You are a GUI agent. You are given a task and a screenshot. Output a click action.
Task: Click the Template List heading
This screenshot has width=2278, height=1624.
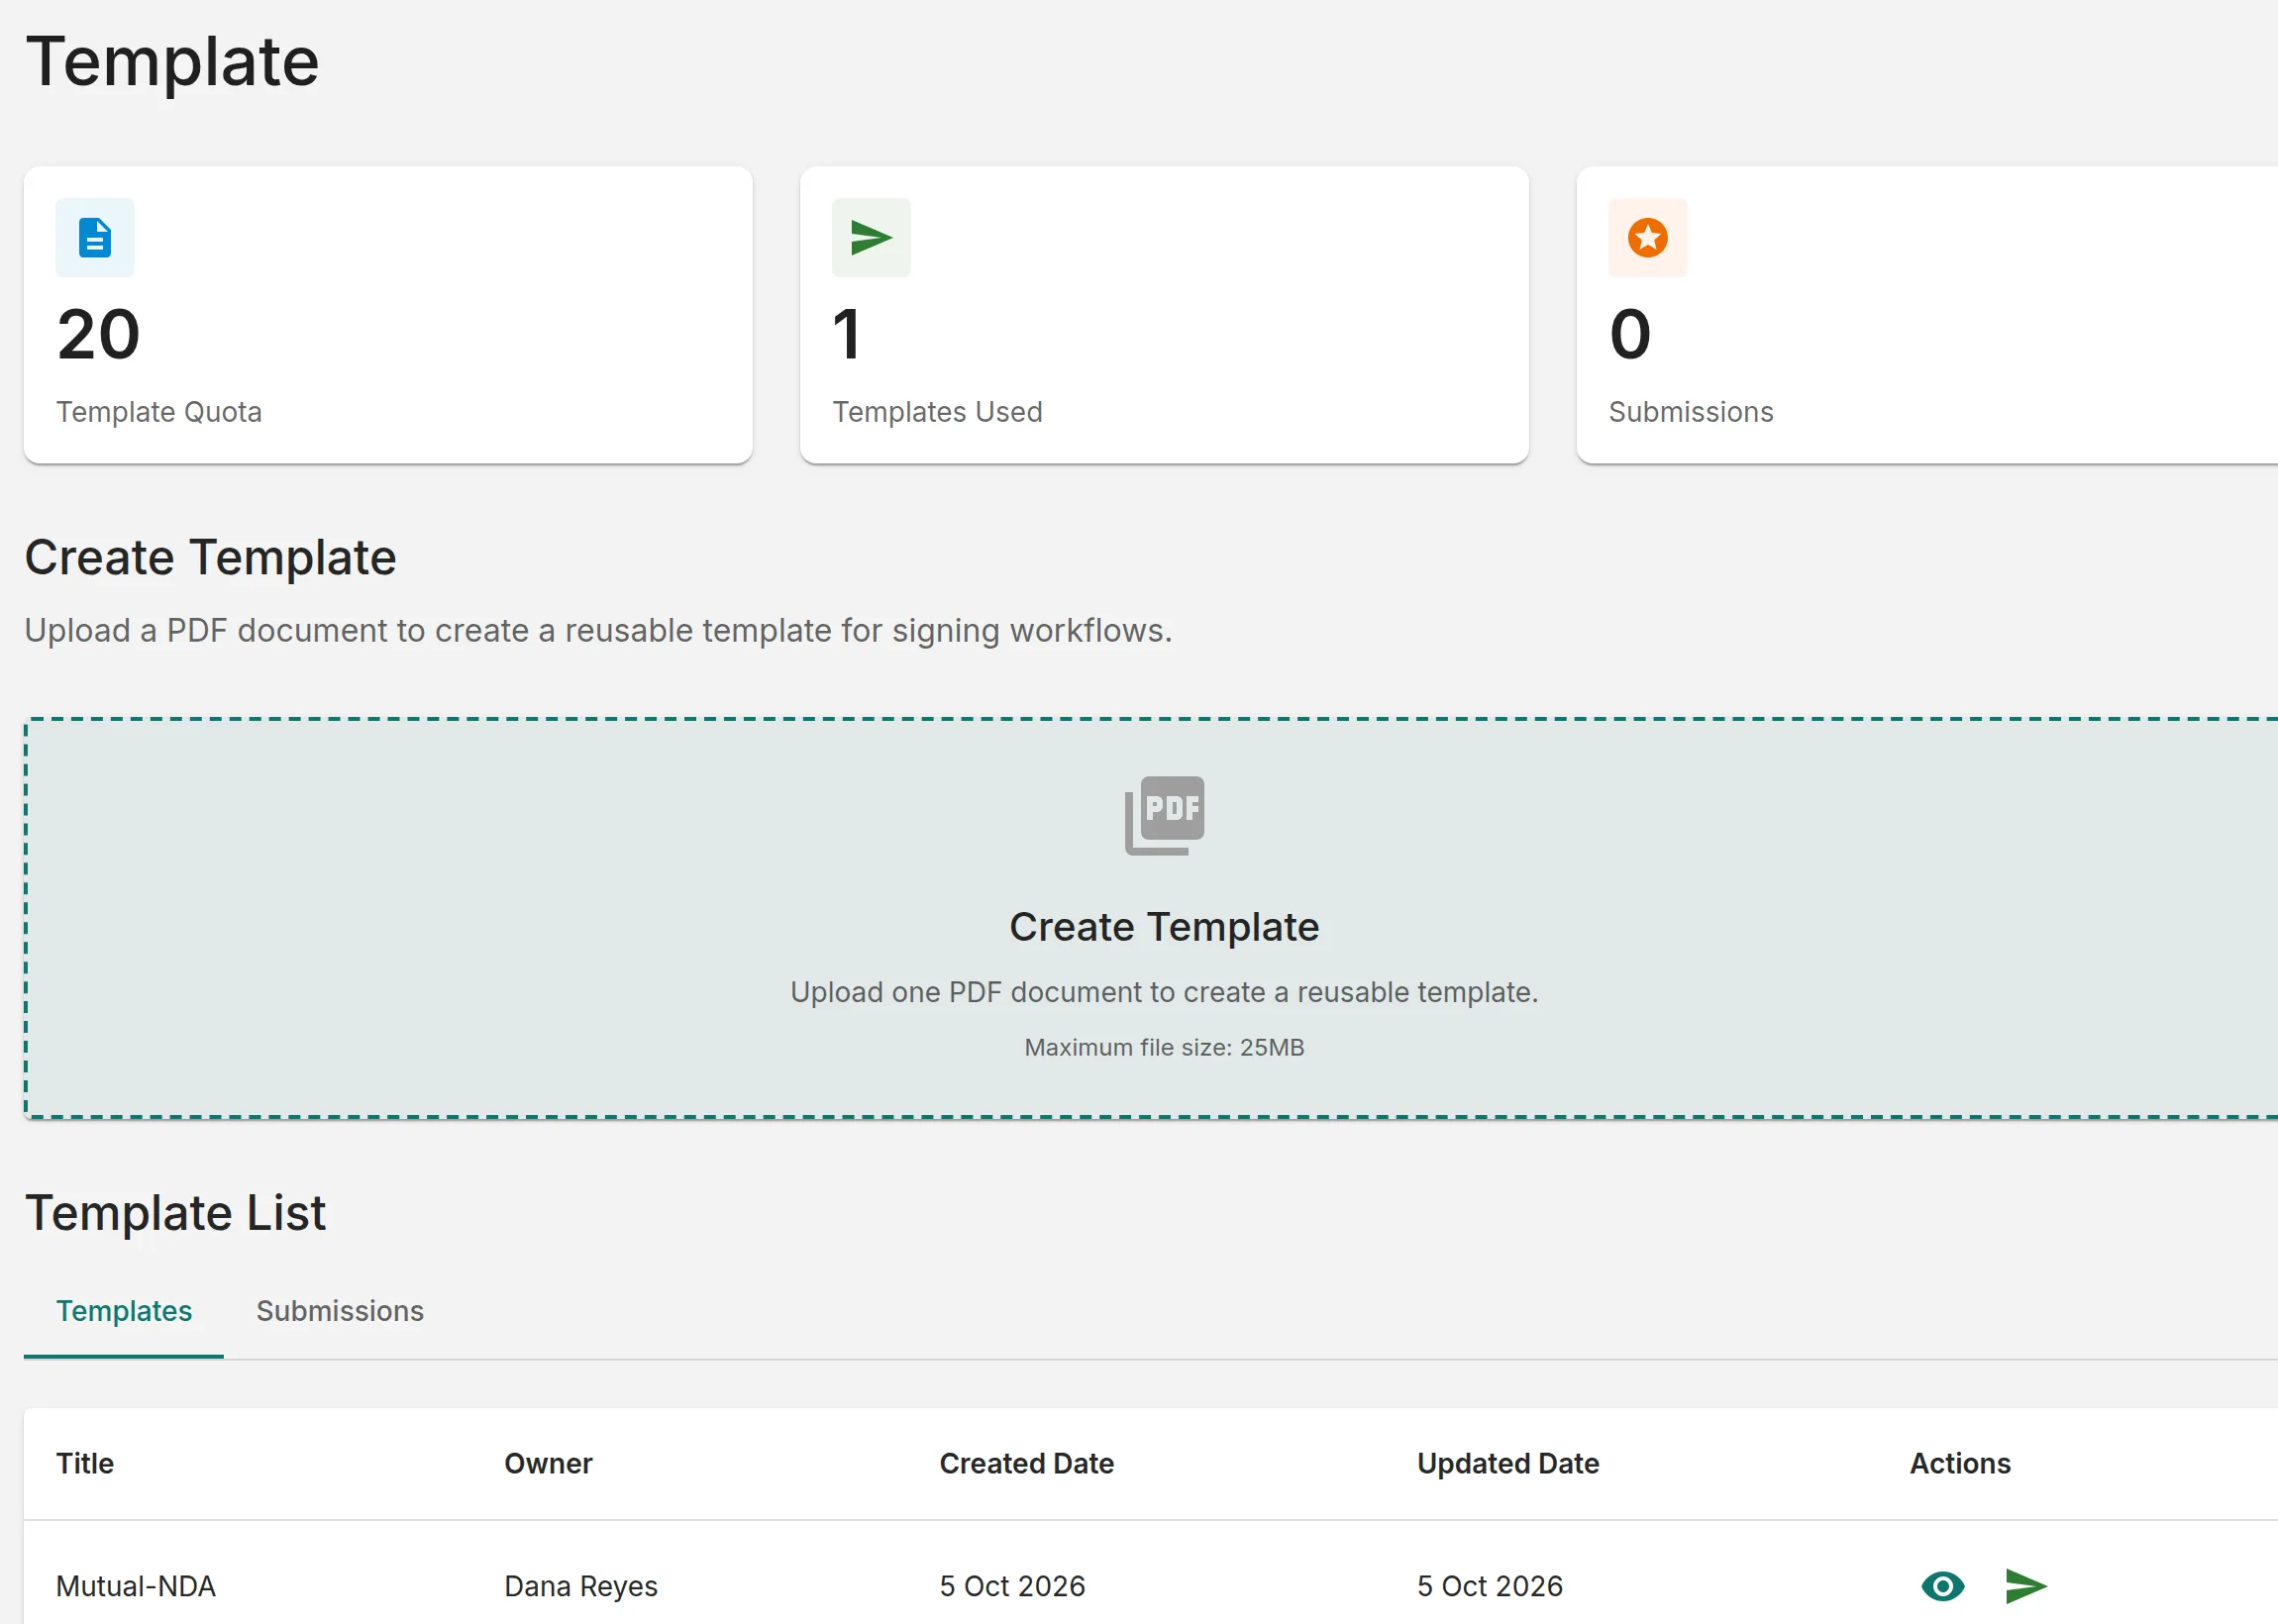[x=175, y=1213]
